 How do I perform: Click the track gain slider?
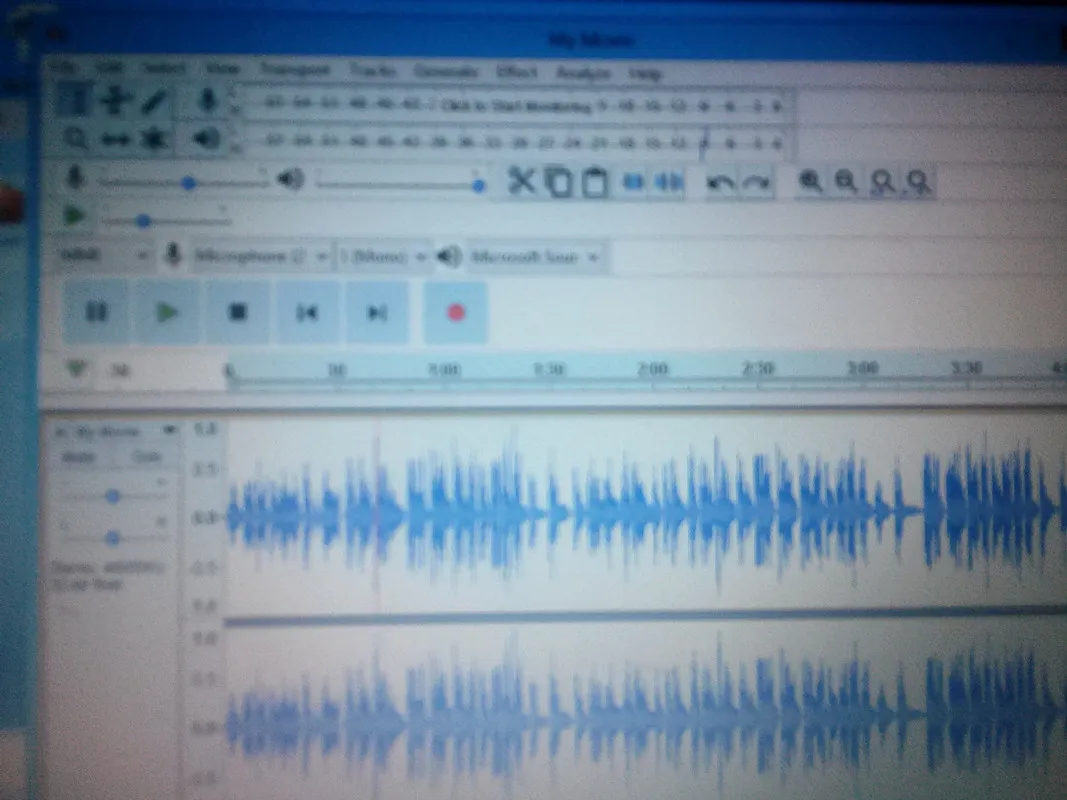tap(113, 497)
